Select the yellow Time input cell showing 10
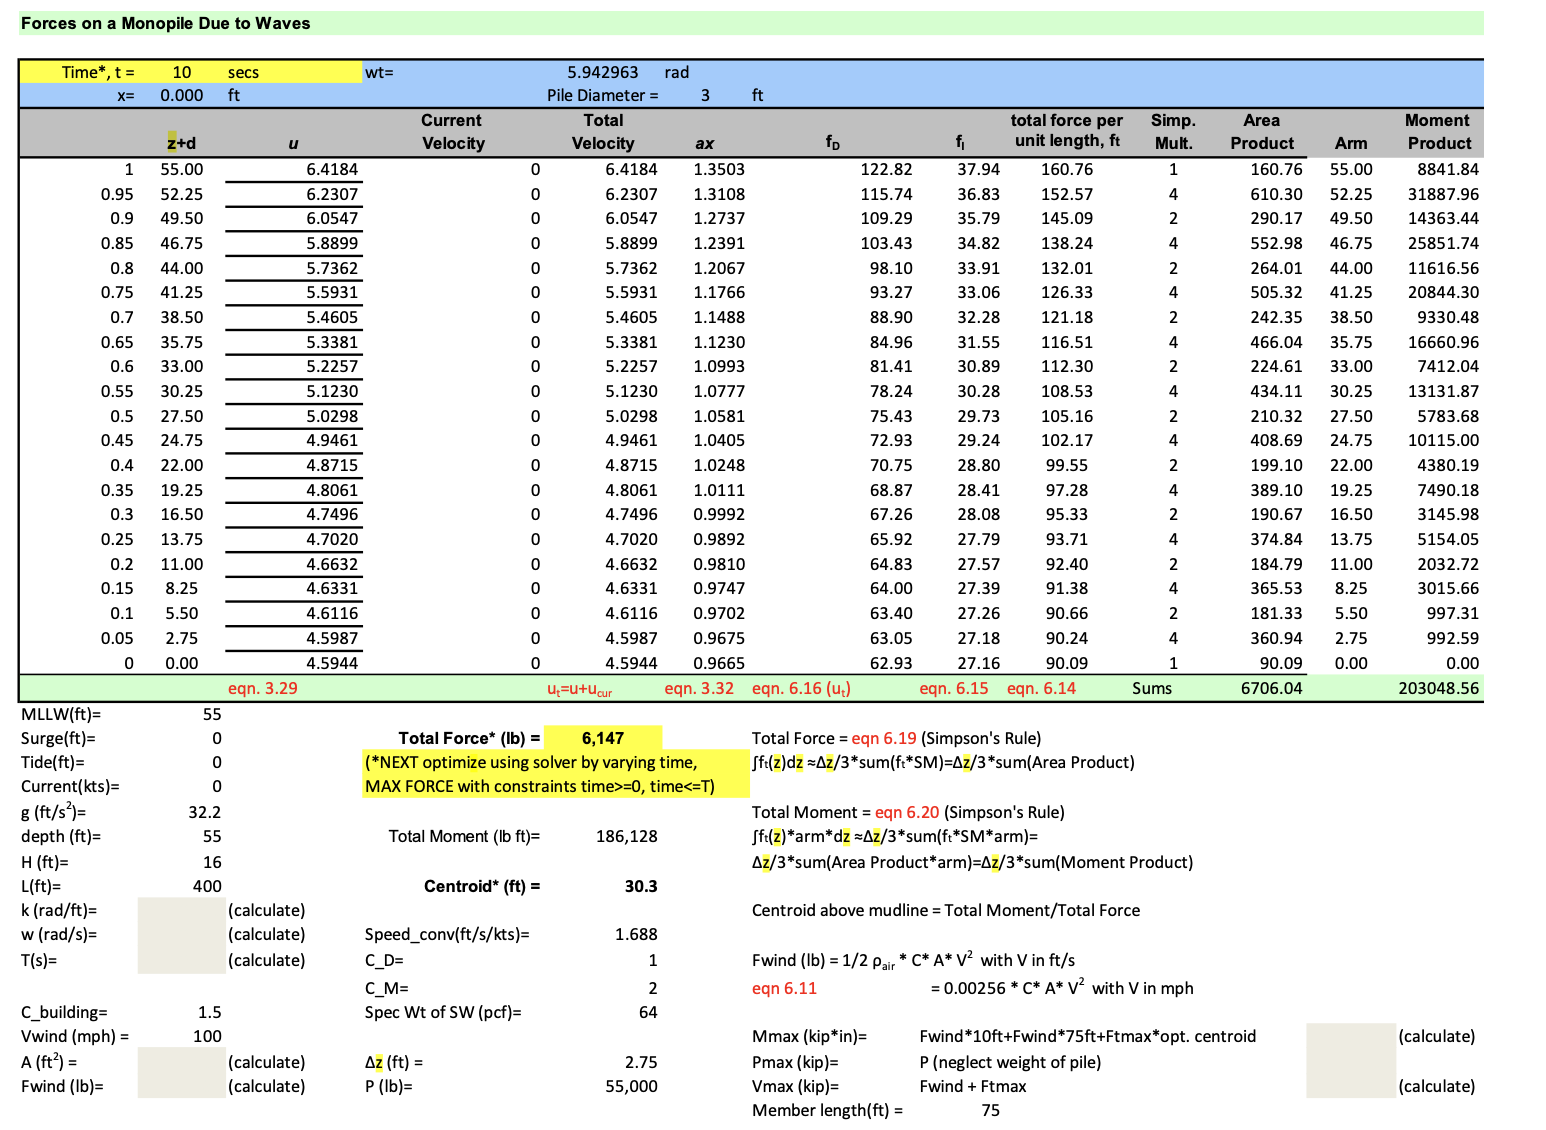1546x1130 pixels. pos(188,71)
